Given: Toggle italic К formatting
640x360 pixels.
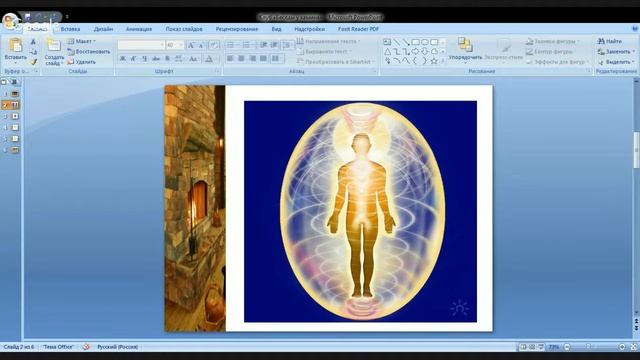Looking at the screenshot, I should tap(133, 59).
